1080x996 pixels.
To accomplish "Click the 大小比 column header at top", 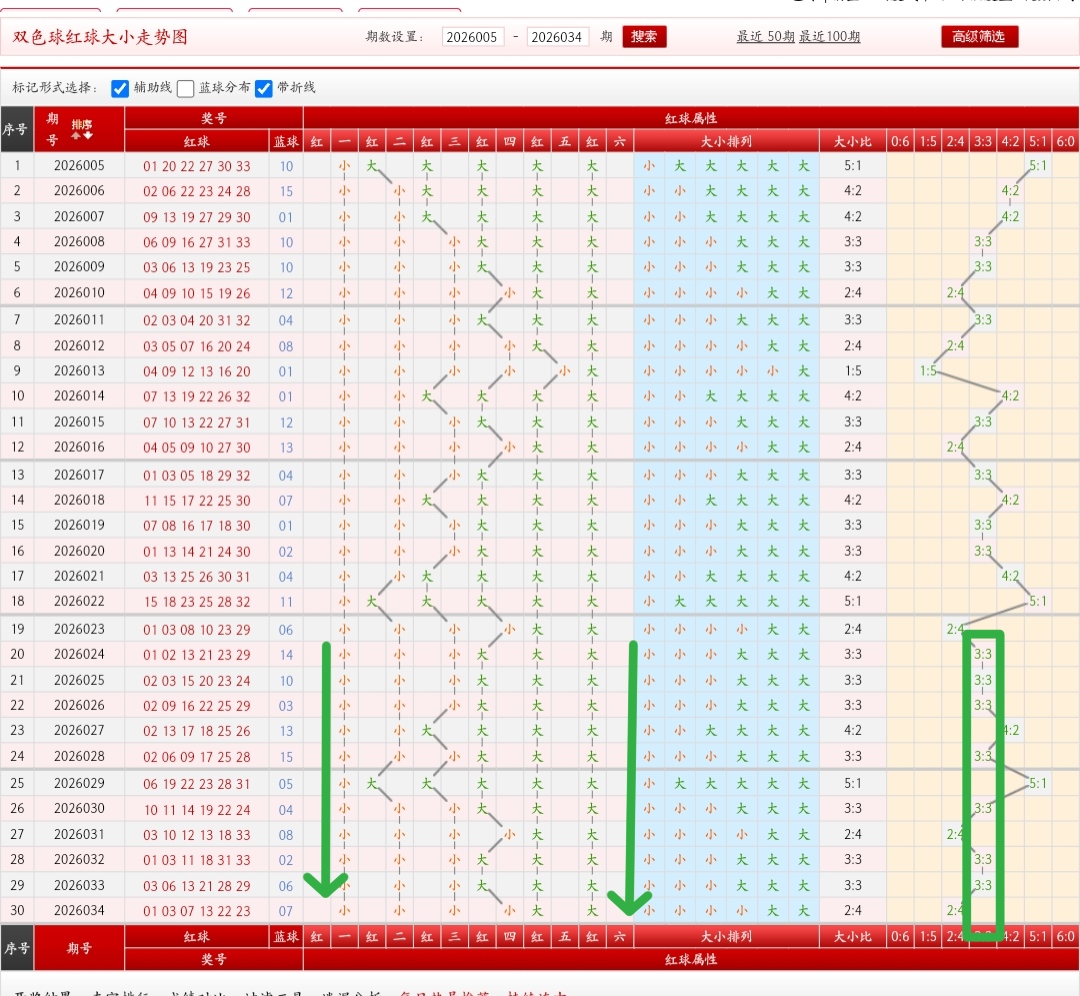I will (x=852, y=142).
